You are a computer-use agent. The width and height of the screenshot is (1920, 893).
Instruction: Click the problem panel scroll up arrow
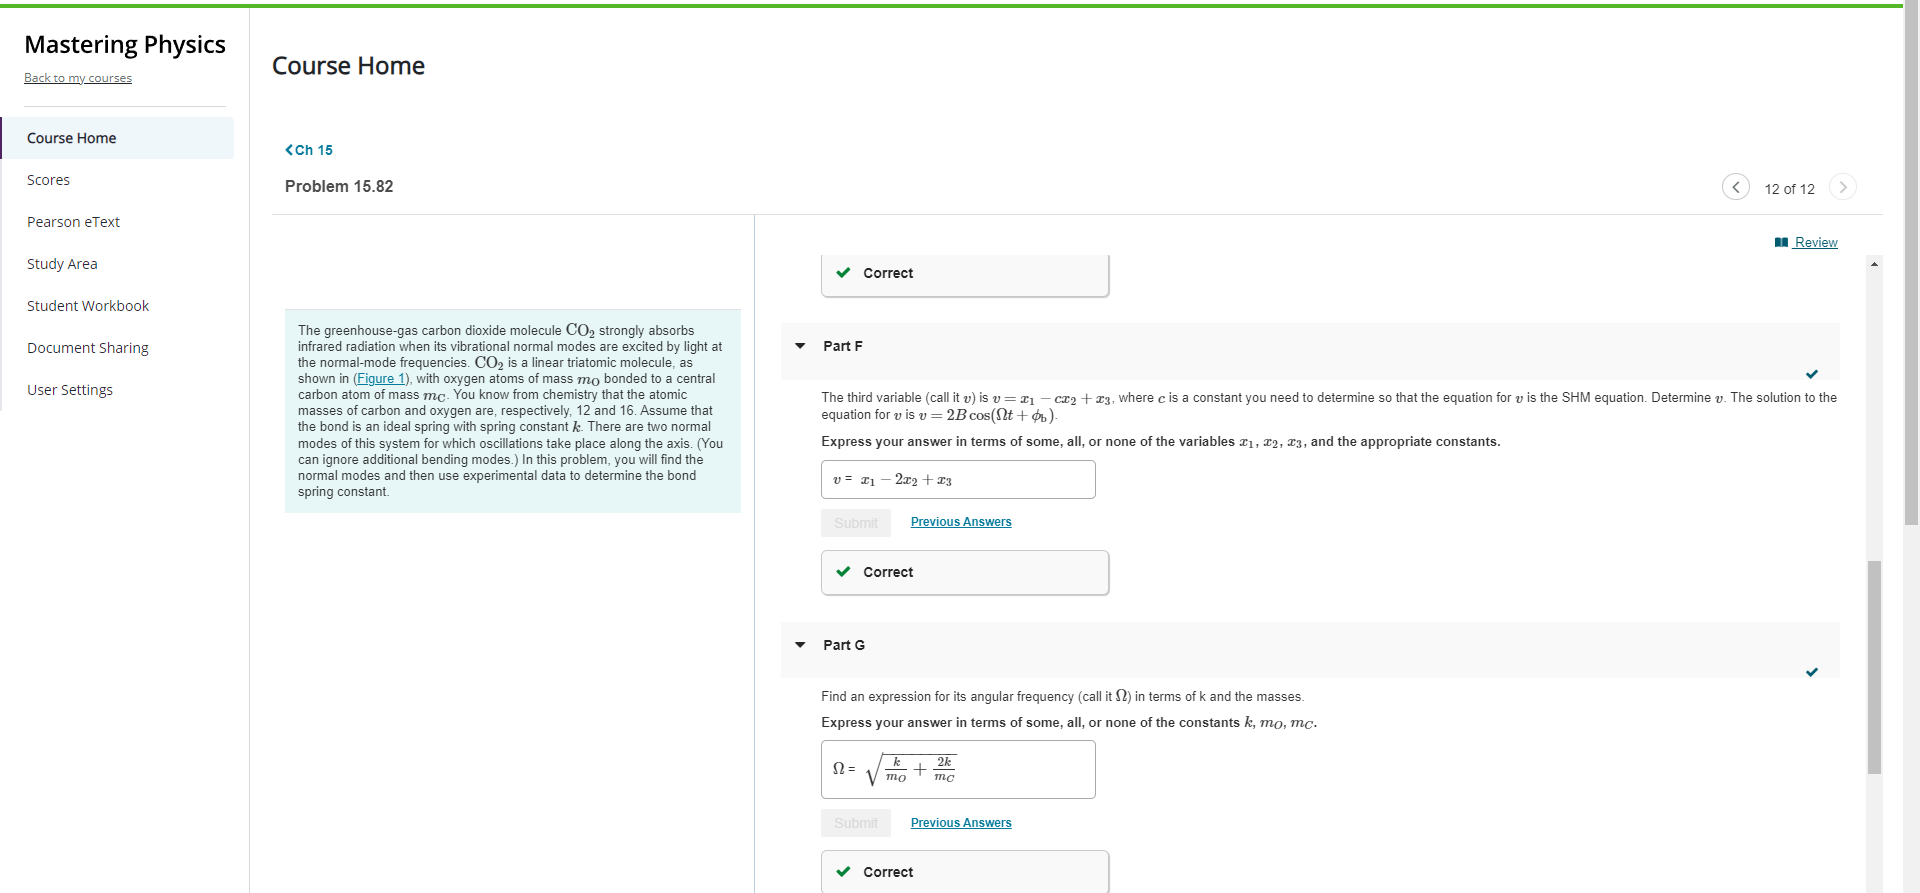click(1874, 264)
